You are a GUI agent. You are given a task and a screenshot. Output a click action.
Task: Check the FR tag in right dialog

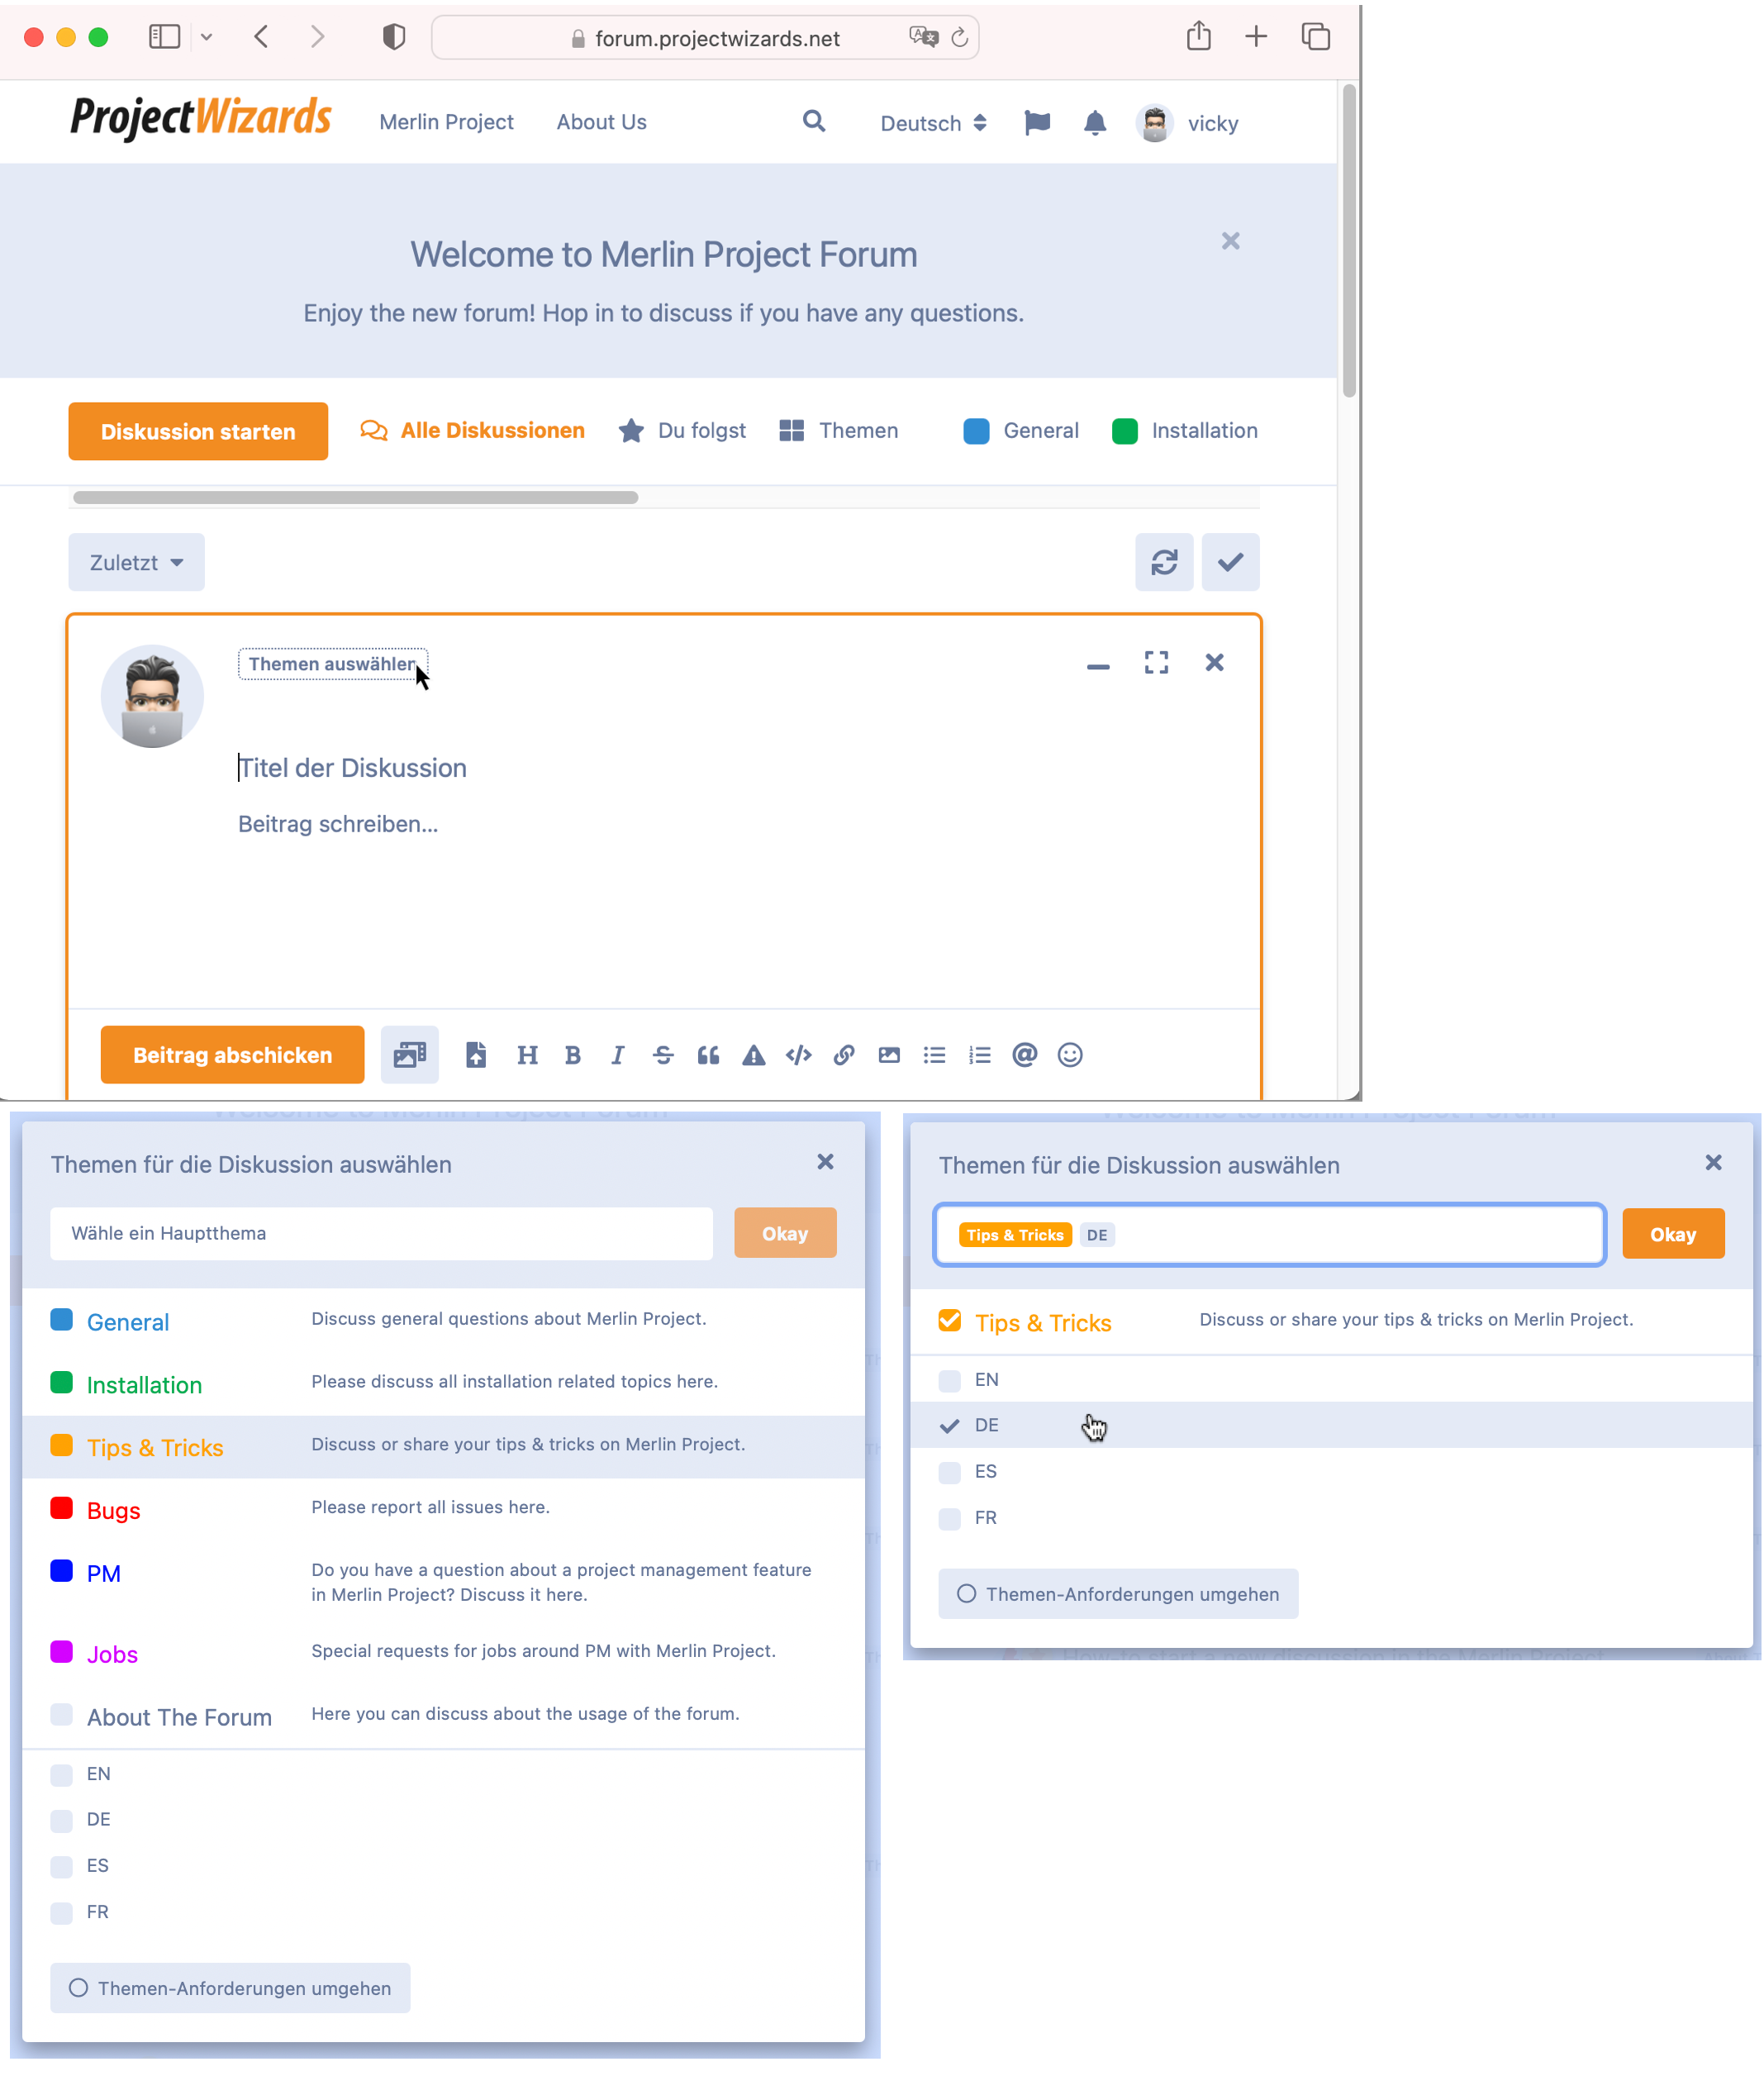(x=950, y=1519)
